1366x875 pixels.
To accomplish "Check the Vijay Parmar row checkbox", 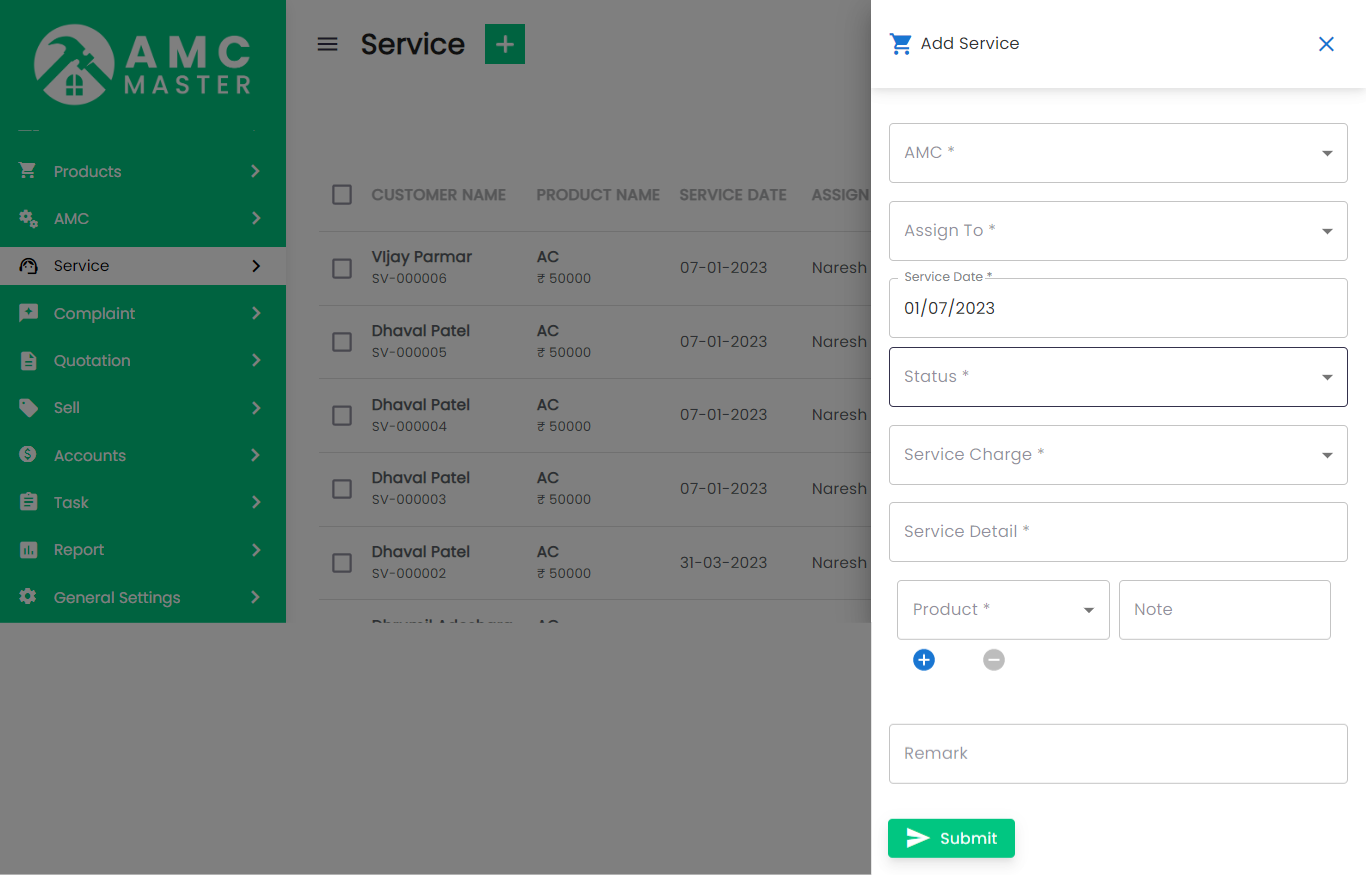I will tap(342, 268).
